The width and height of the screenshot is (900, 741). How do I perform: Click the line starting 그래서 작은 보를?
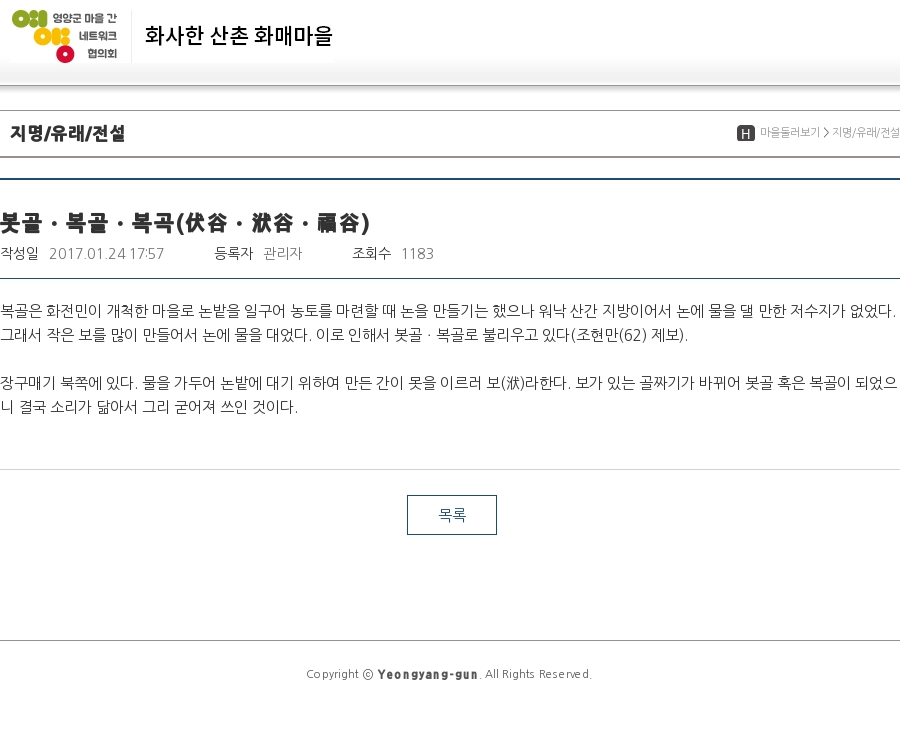344,335
